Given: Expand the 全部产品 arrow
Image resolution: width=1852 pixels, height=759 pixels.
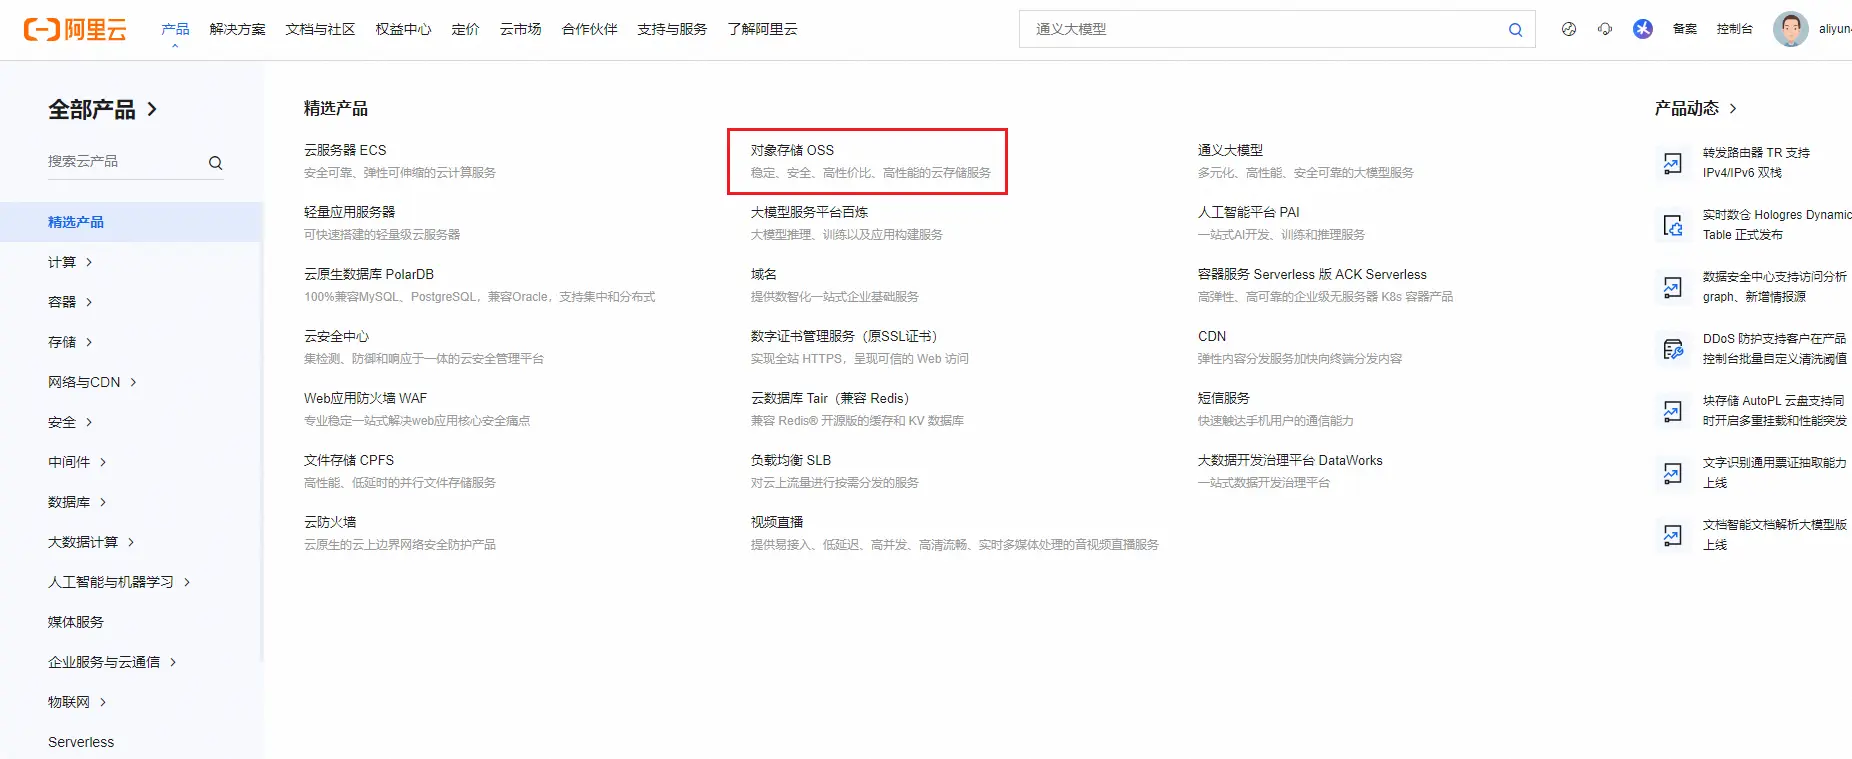Looking at the screenshot, I should coord(152,109).
